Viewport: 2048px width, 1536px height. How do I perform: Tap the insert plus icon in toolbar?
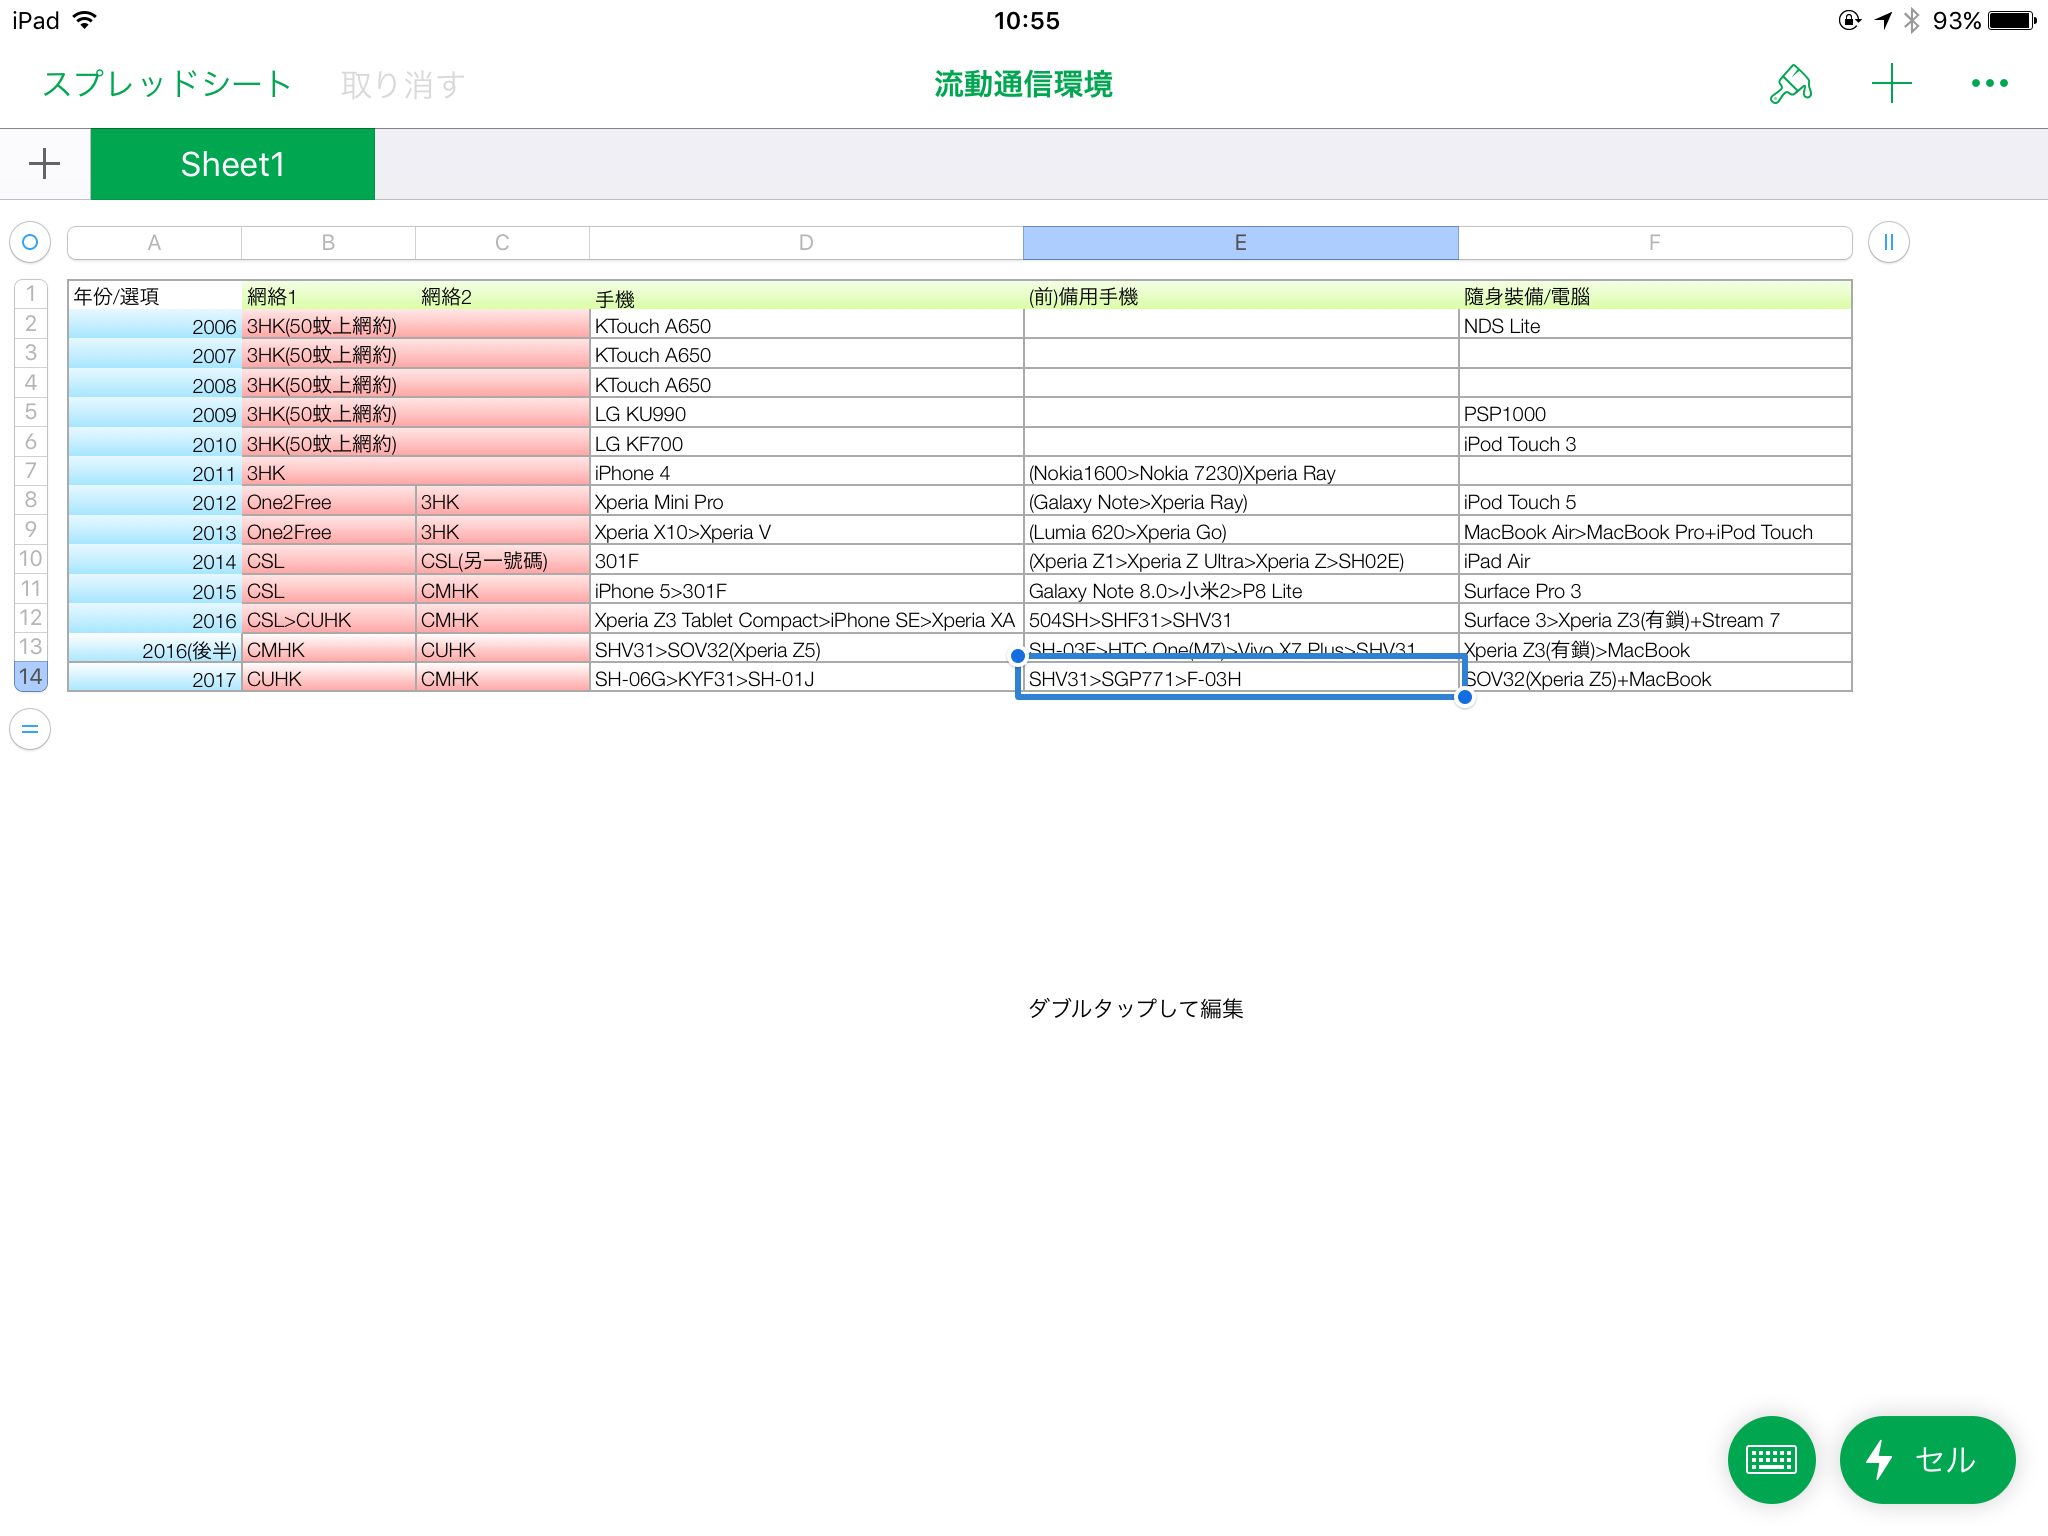coord(1891,84)
